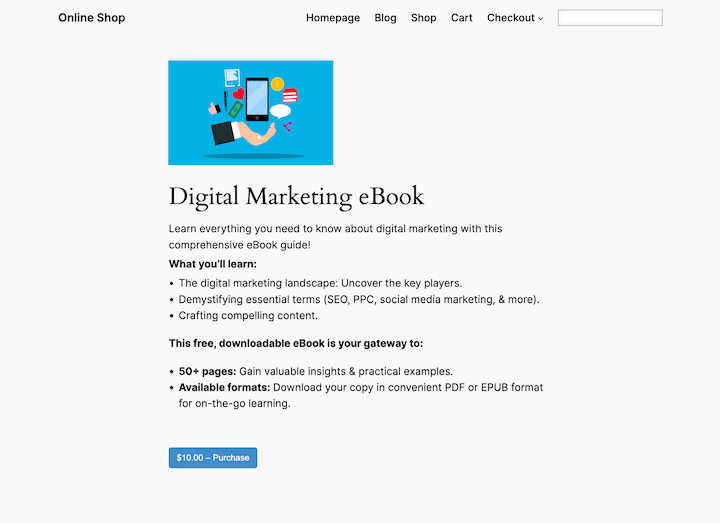720x523 pixels.
Task: Click the Online Shop site title
Action: pyautogui.click(x=92, y=18)
